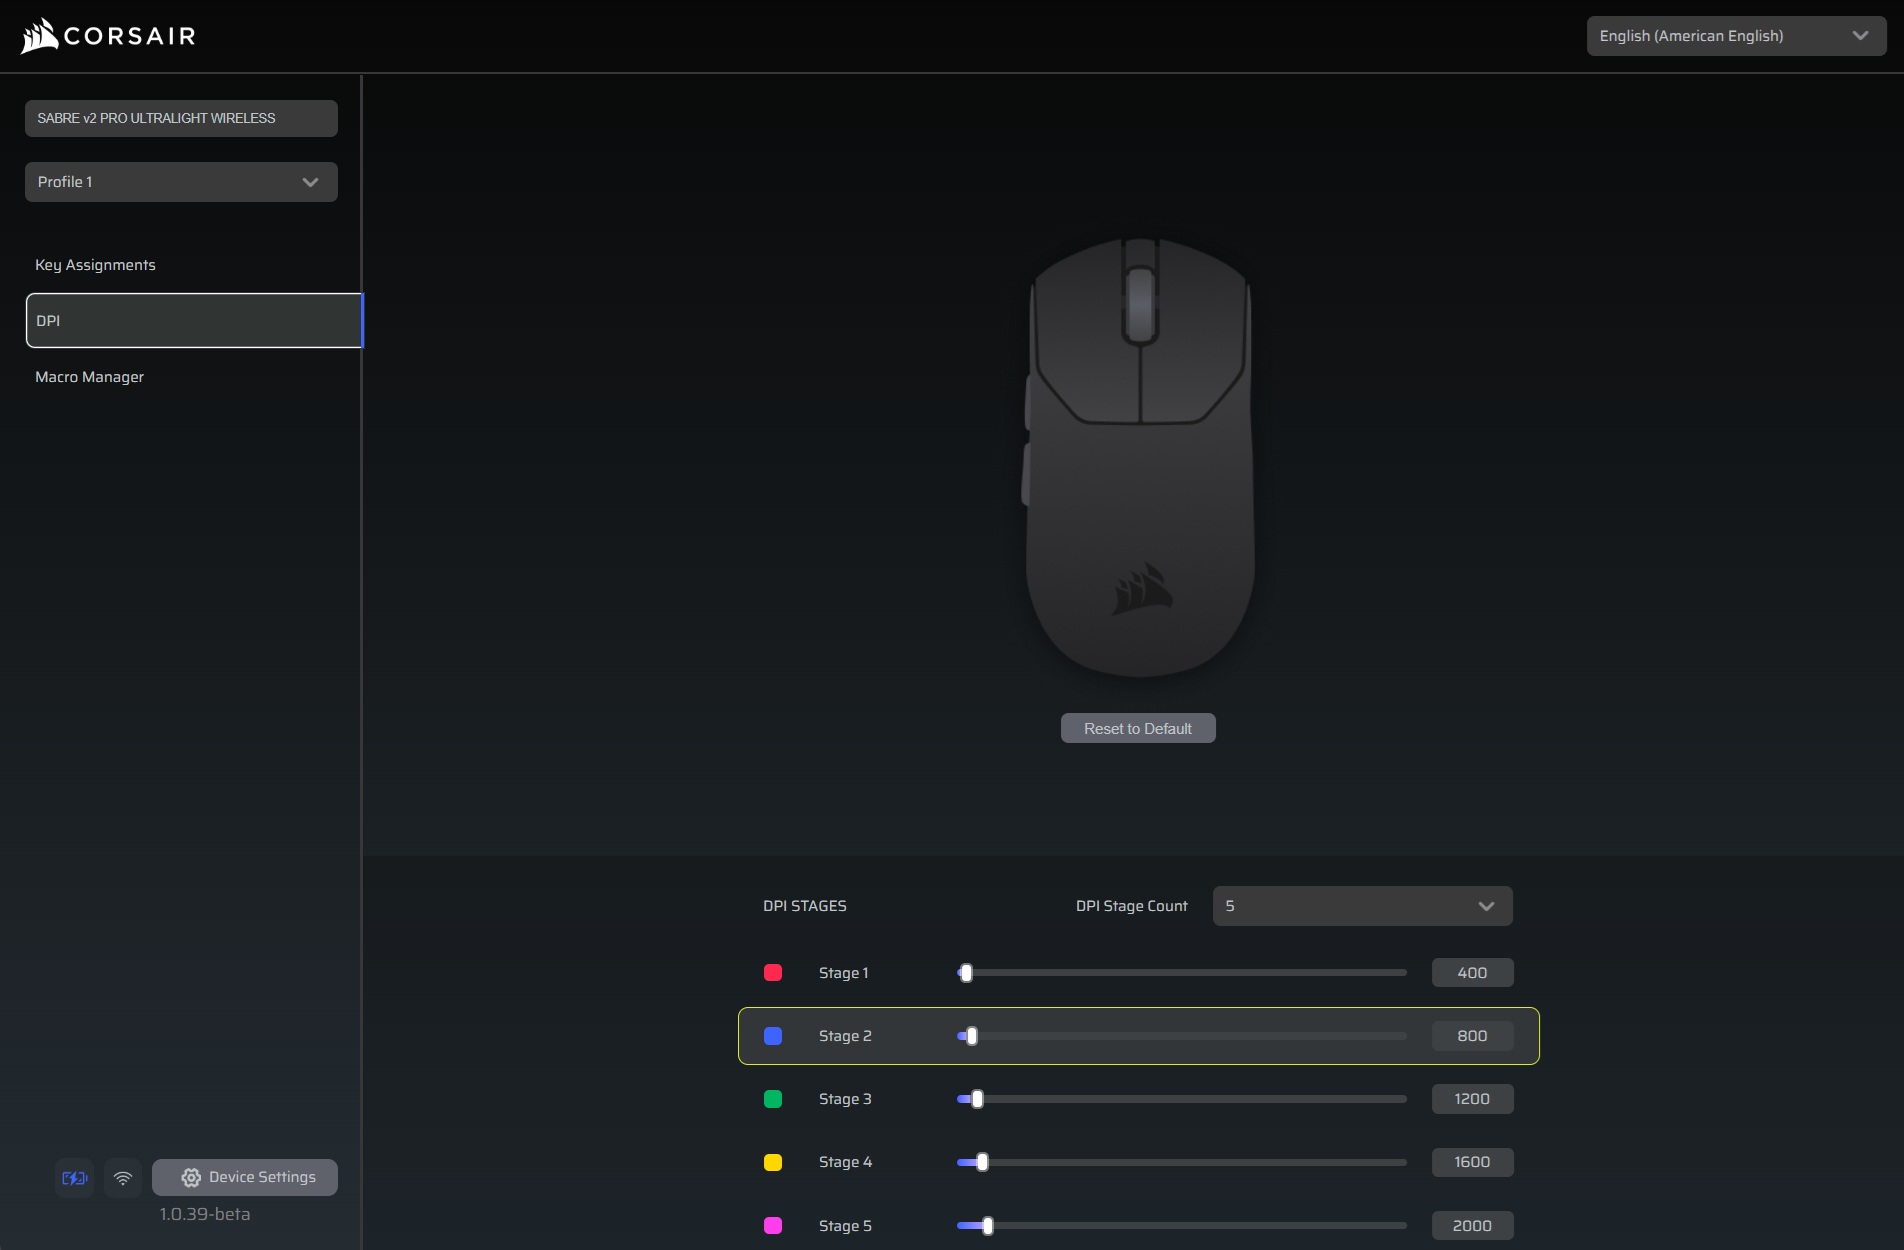The width and height of the screenshot is (1904, 1250).
Task: Select the Stage 4 label
Action: pyautogui.click(x=845, y=1162)
